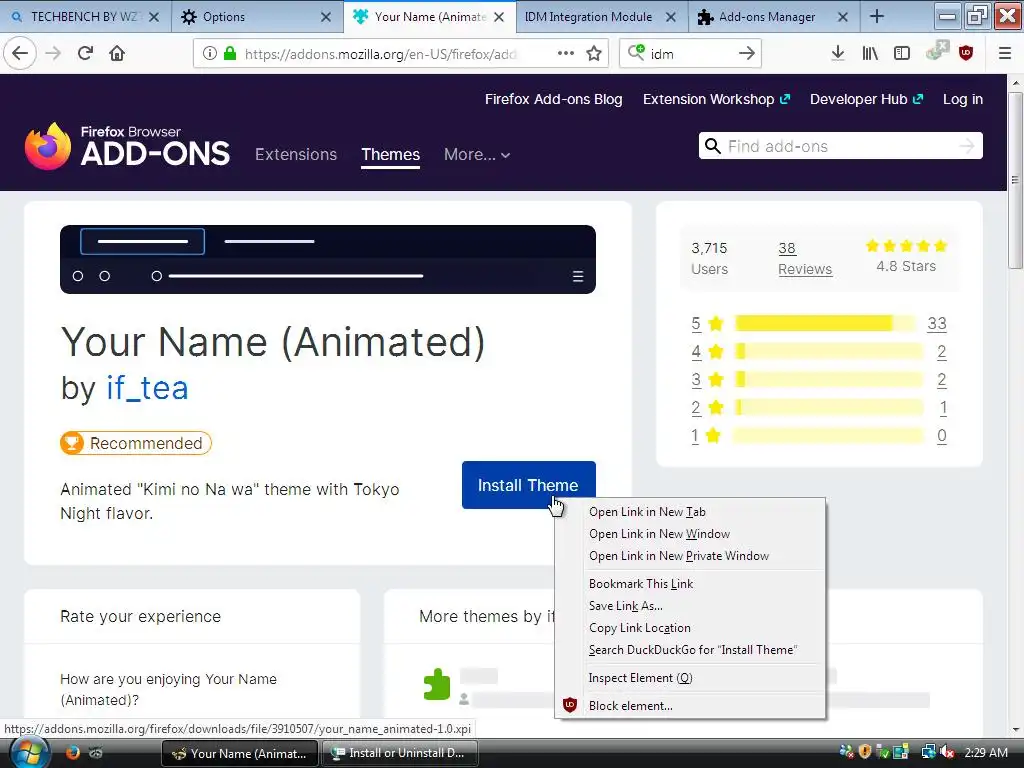
Task: Click the Firefox Add-ons logo
Action: (127, 146)
